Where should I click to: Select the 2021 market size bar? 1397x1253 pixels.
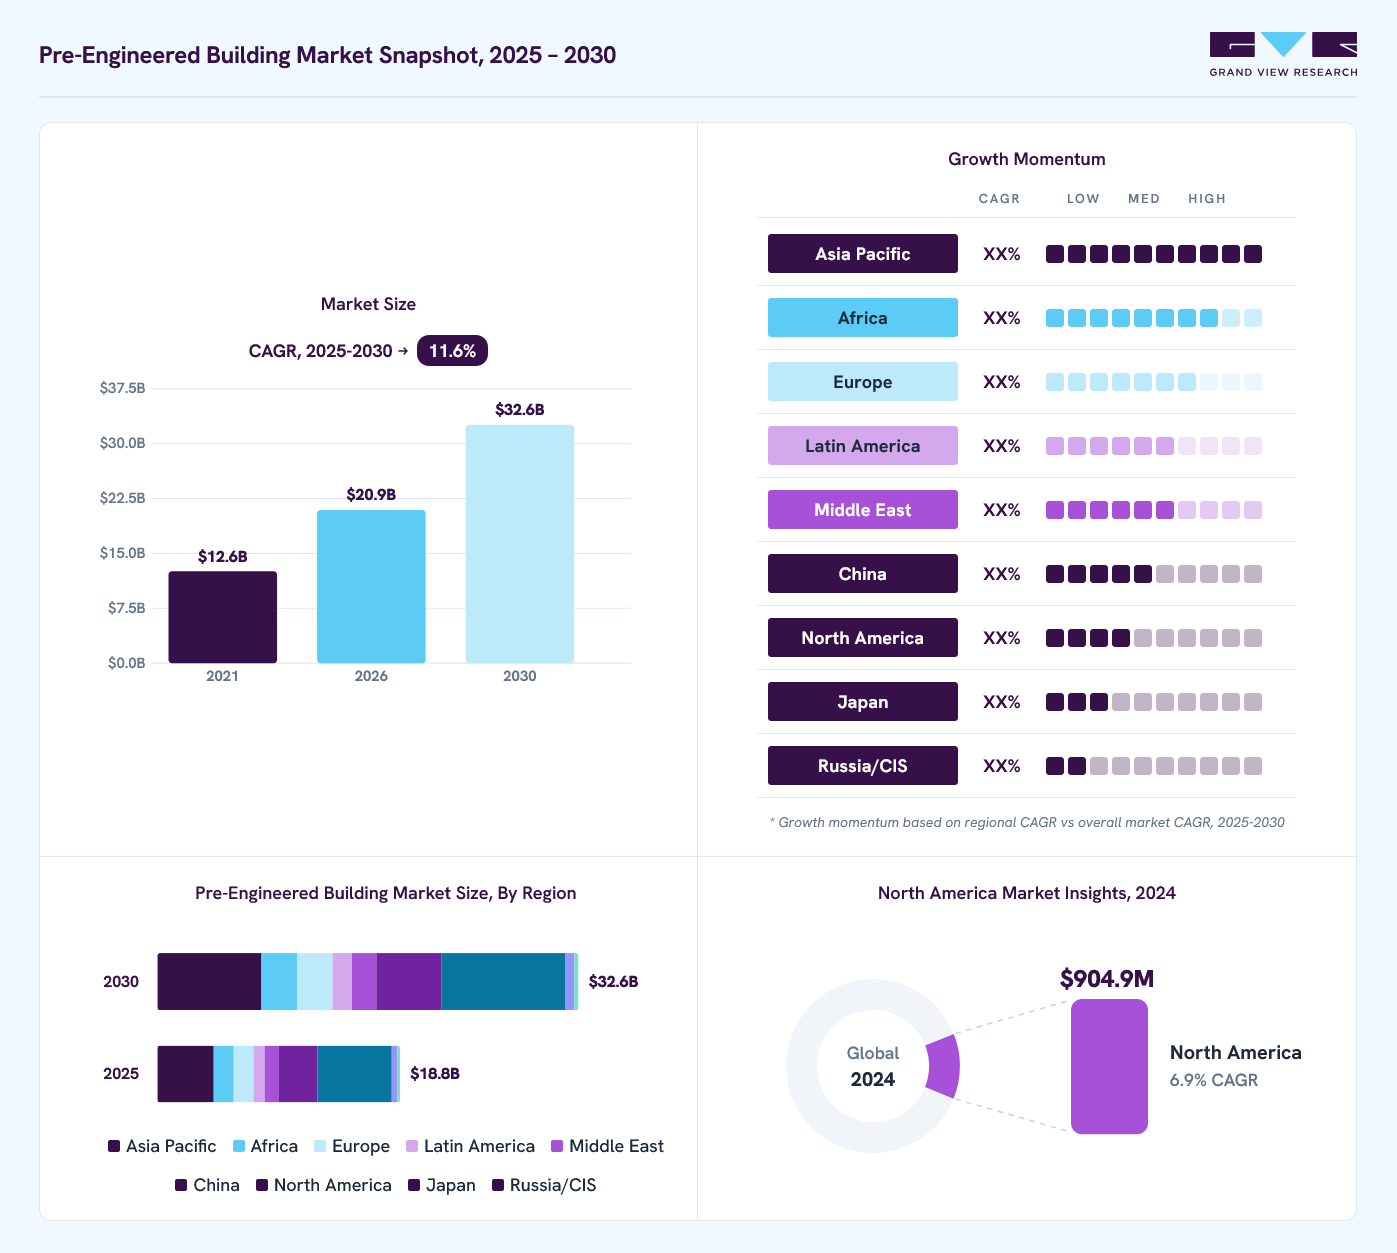click(x=222, y=617)
